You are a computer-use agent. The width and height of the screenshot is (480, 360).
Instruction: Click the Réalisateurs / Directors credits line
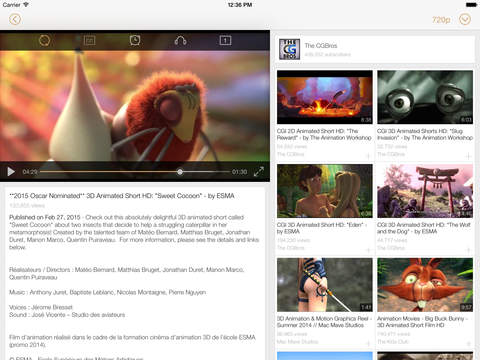tap(127, 273)
